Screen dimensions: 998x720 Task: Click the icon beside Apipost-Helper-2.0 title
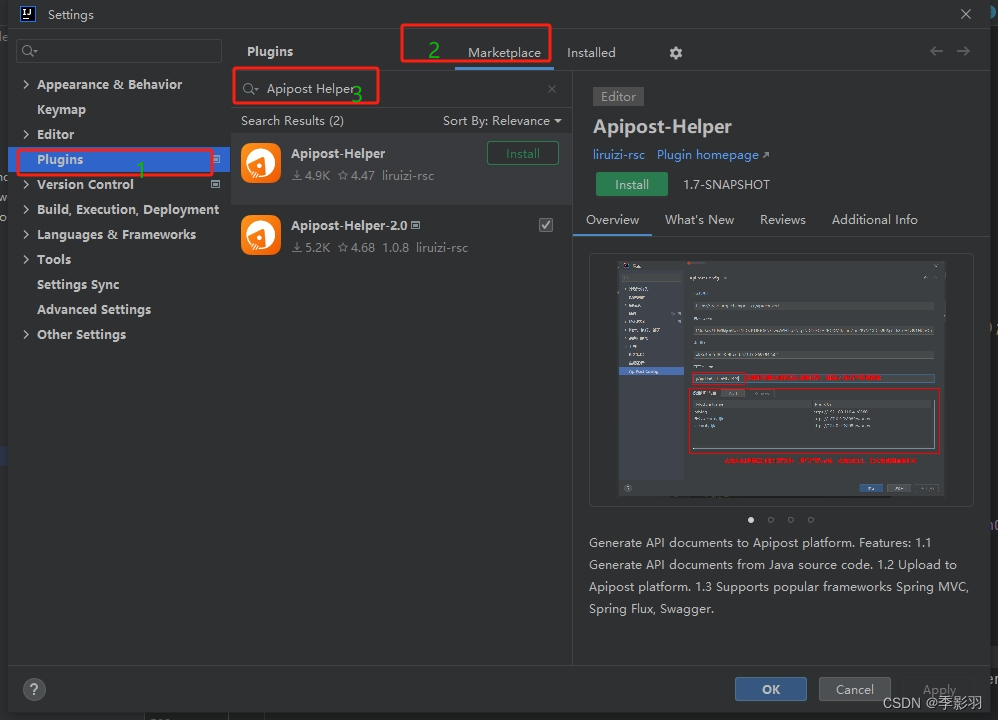tap(416, 225)
